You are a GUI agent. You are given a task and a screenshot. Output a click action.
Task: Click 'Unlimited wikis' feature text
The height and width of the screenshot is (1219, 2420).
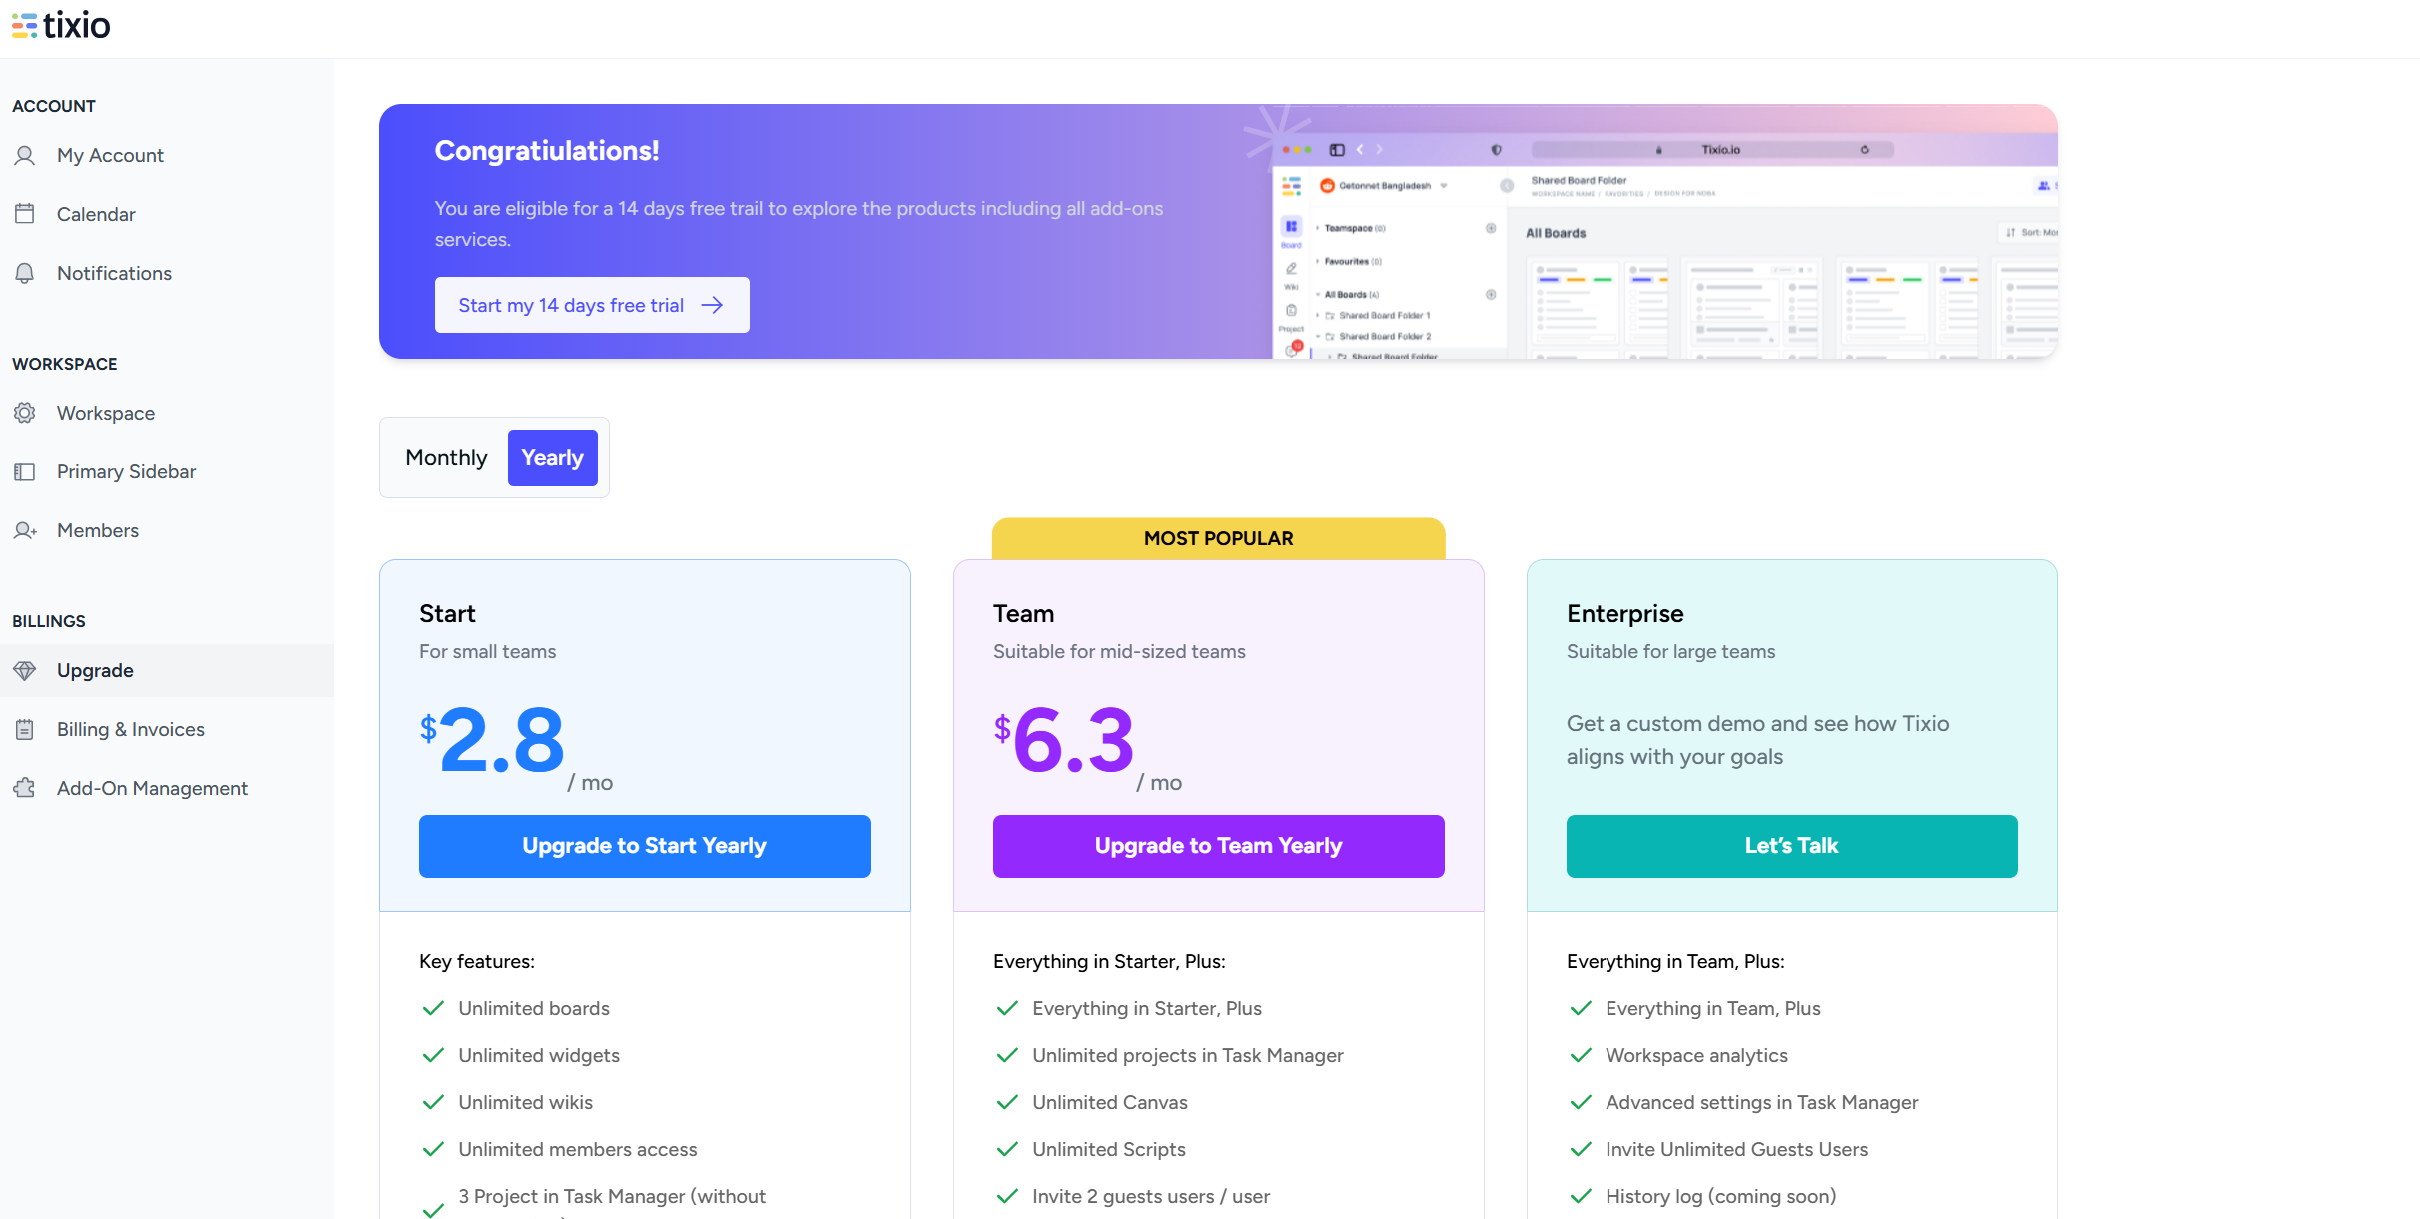pyautogui.click(x=526, y=1102)
